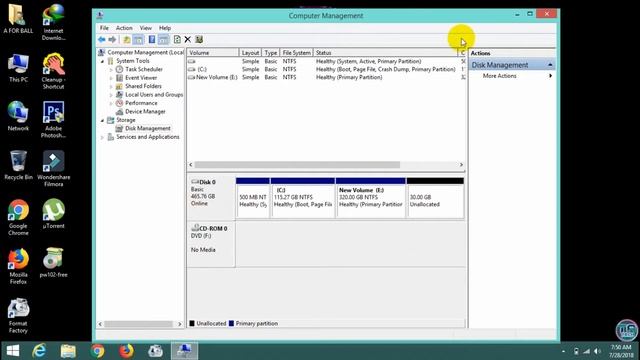Select the (C:) volume row in list
The width and height of the screenshot is (640, 360).
pyautogui.click(x=326, y=69)
